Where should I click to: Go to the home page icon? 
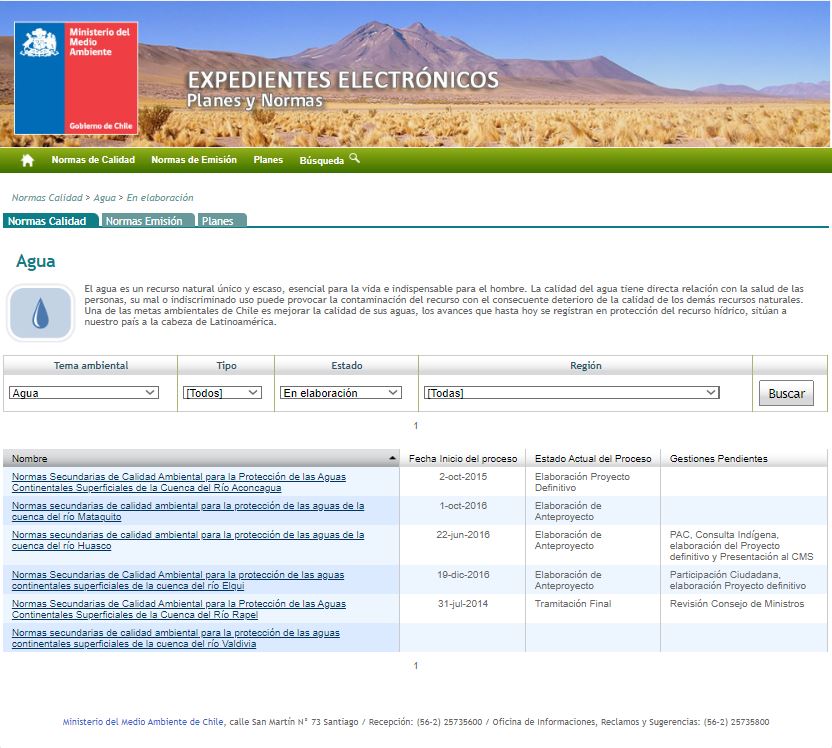[28, 160]
